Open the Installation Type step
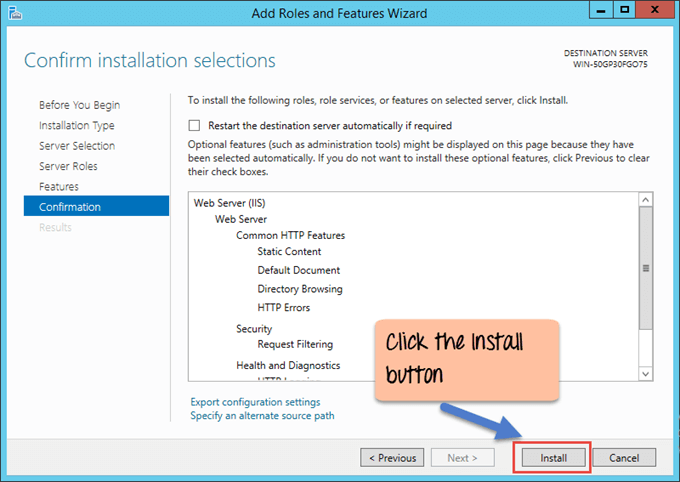Image resolution: width=680 pixels, height=482 pixels. 76,126
